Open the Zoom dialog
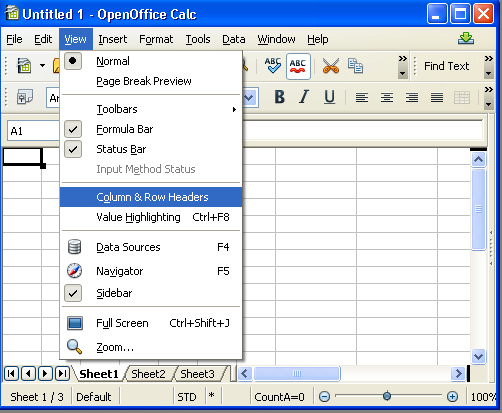This screenshot has width=502, height=413. 151,347
